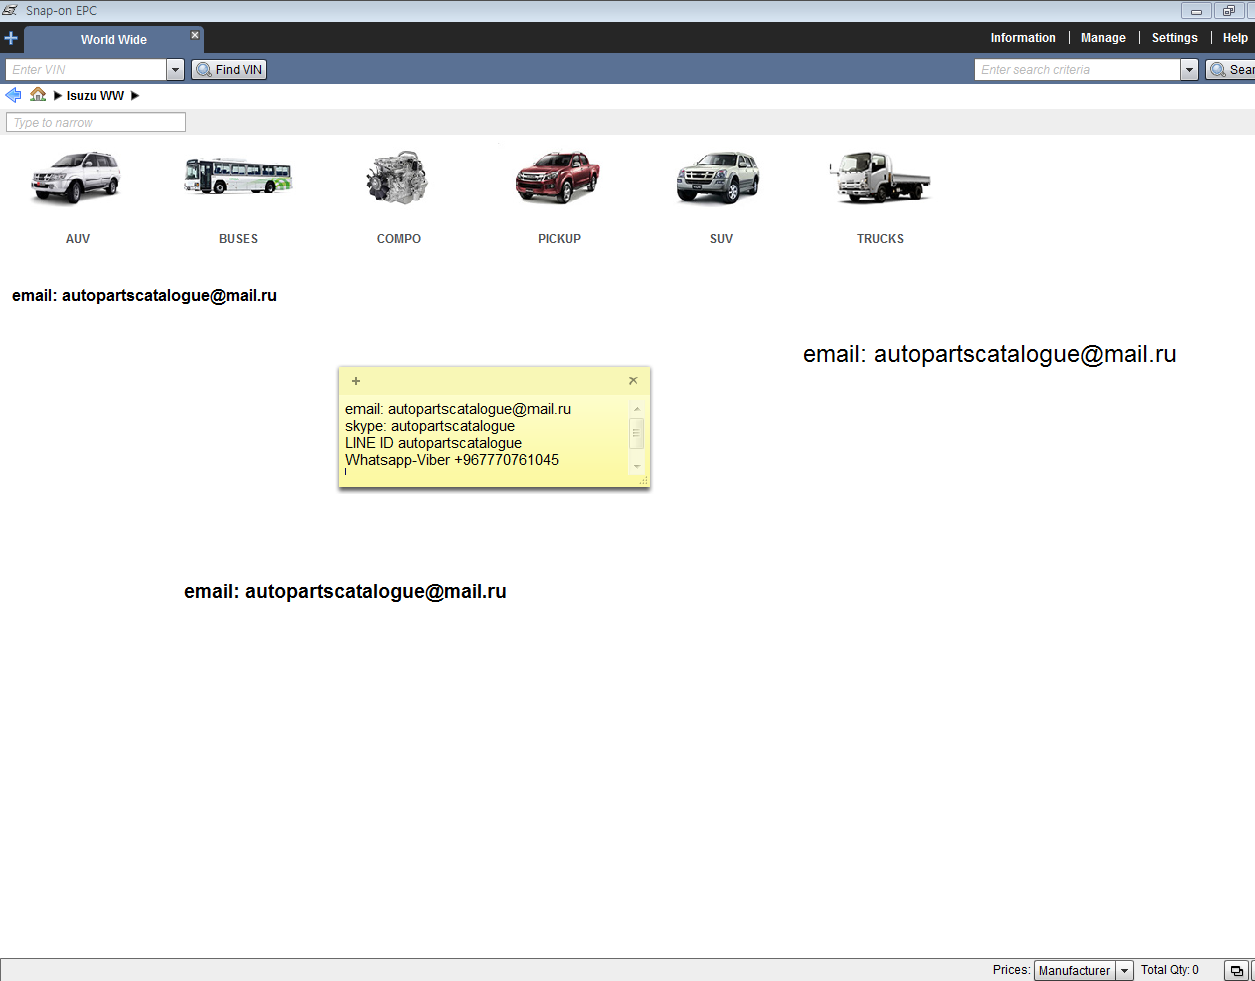The height and width of the screenshot is (981, 1255).
Task: Open the Settings menu
Action: click(x=1174, y=38)
